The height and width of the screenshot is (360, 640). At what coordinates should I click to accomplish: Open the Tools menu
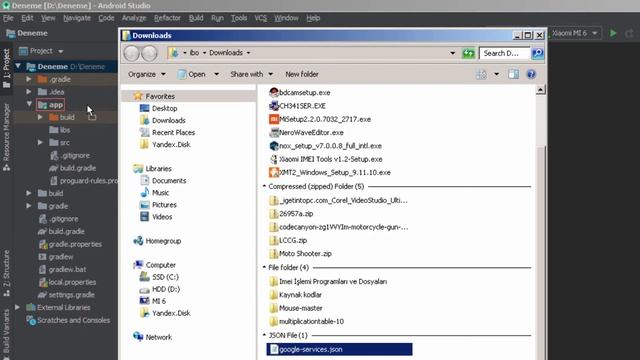[x=239, y=18]
